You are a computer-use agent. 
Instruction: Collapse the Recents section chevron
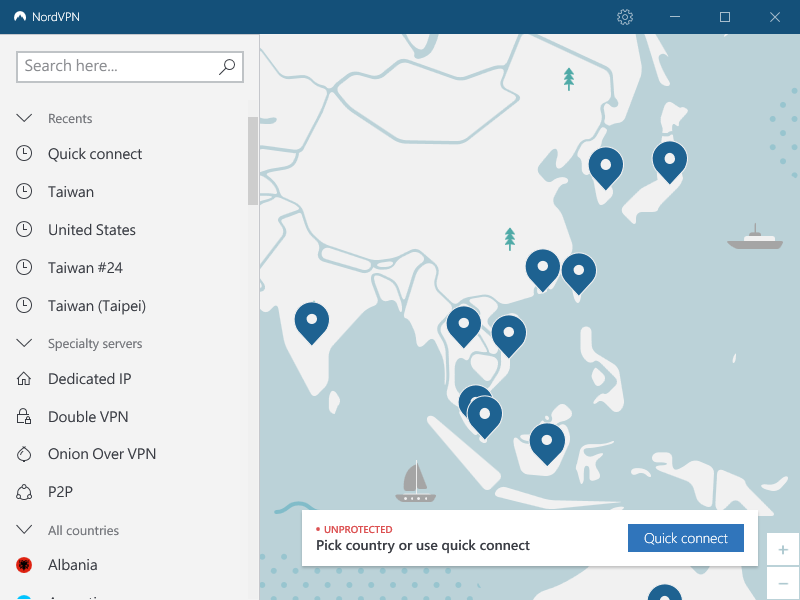click(24, 118)
